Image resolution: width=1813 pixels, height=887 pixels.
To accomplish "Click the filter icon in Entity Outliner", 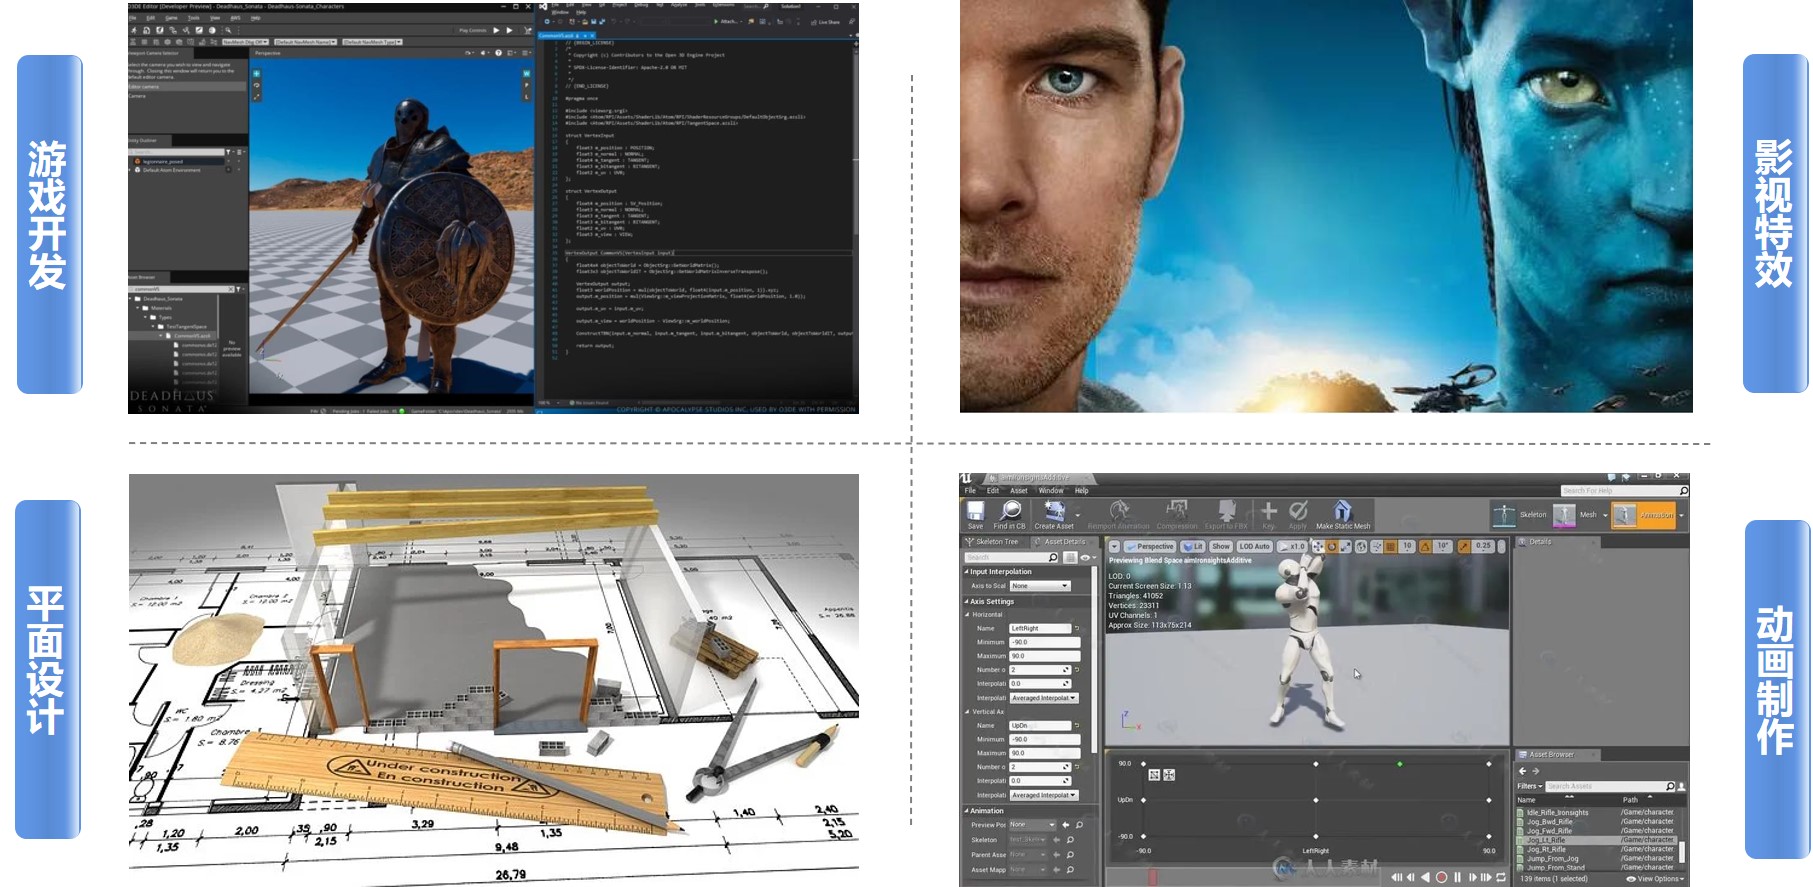I will click(229, 152).
